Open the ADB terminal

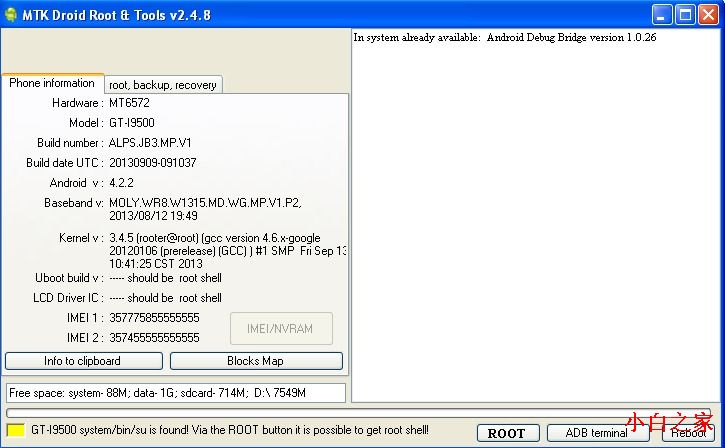point(597,433)
